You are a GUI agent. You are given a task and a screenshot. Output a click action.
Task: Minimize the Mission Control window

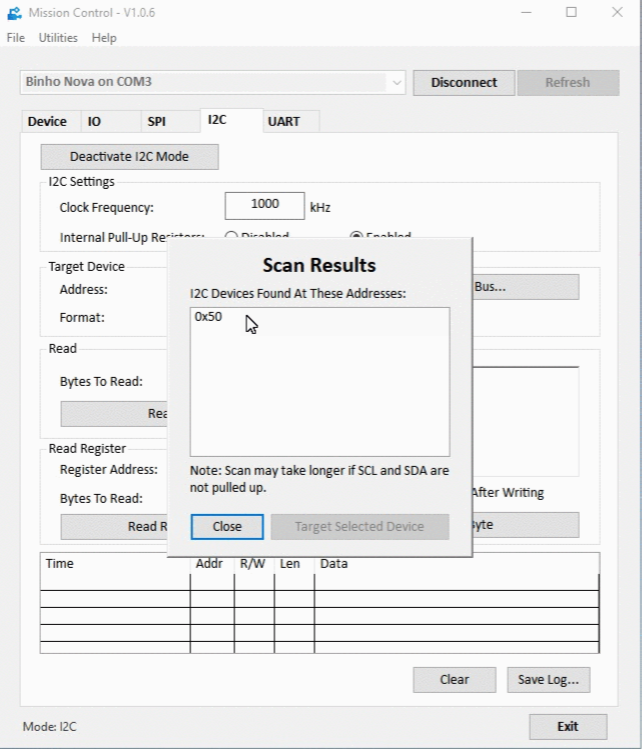tap(523, 13)
